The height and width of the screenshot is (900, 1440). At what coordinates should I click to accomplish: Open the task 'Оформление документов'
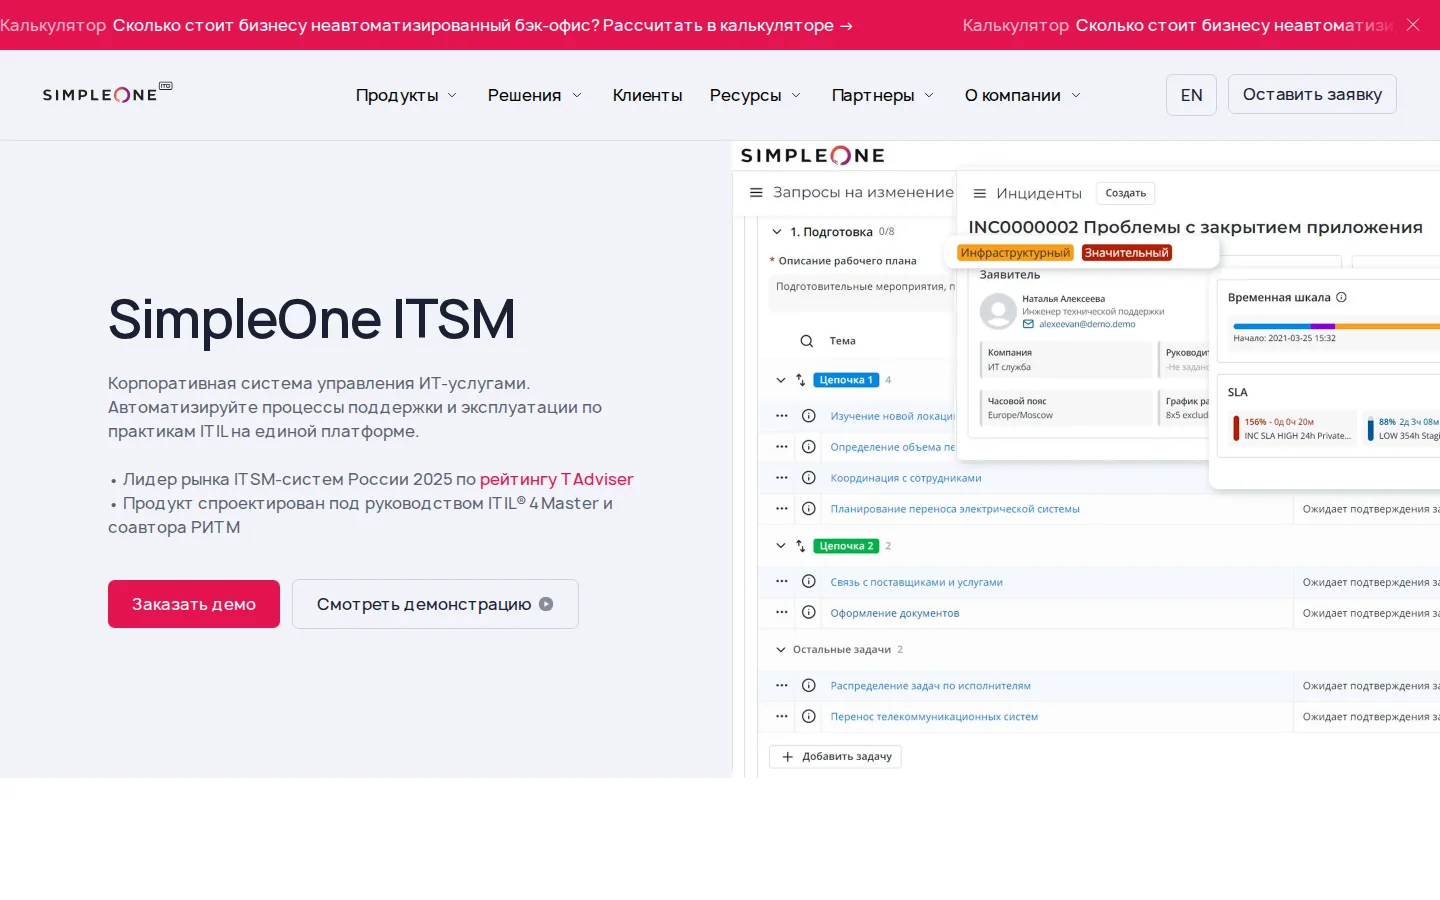(895, 613)
